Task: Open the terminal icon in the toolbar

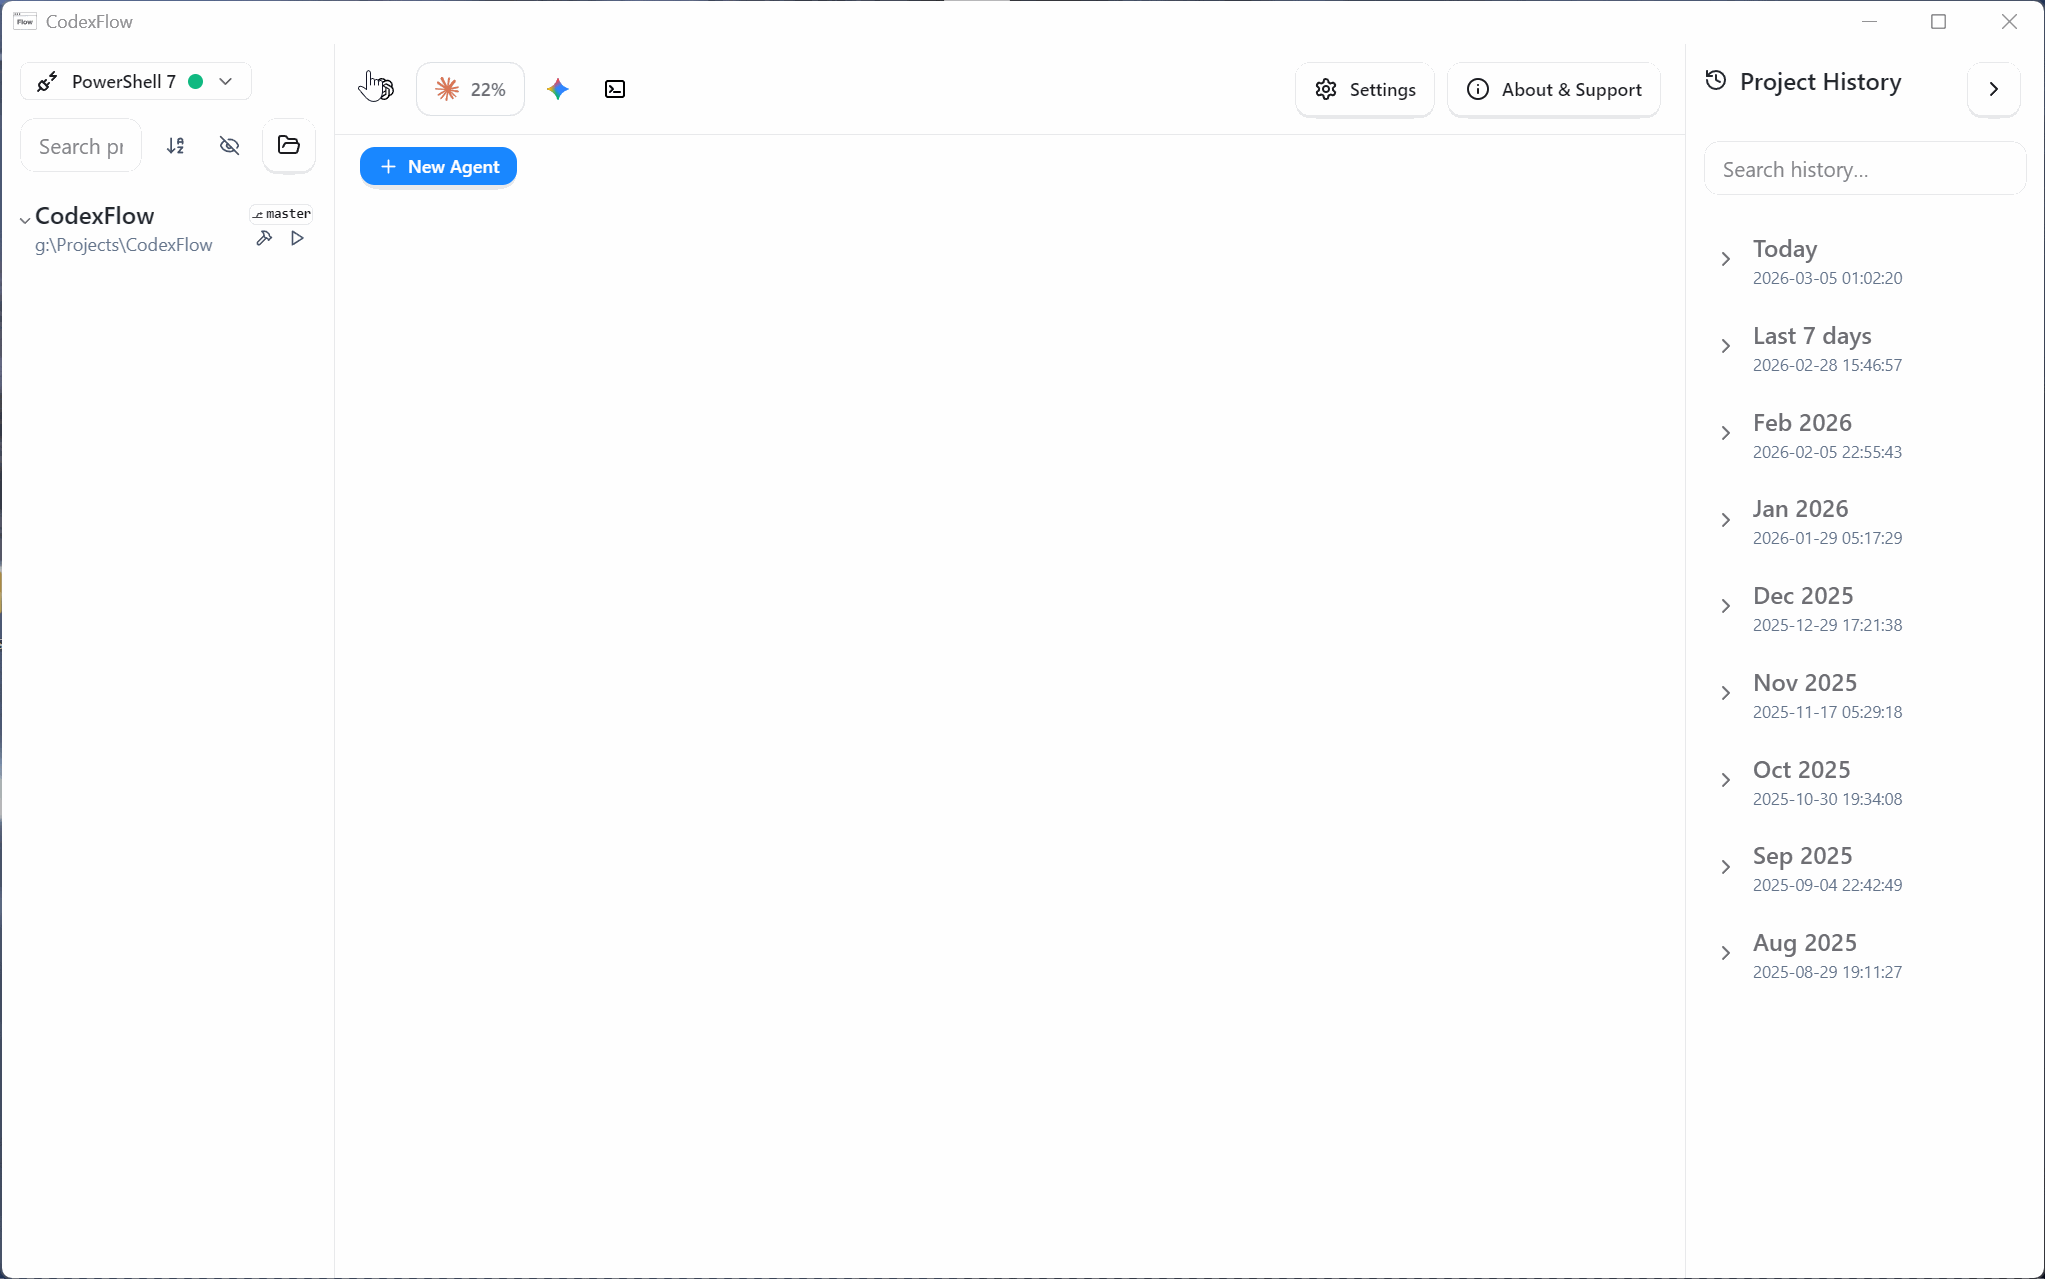Action: [615, 89]
